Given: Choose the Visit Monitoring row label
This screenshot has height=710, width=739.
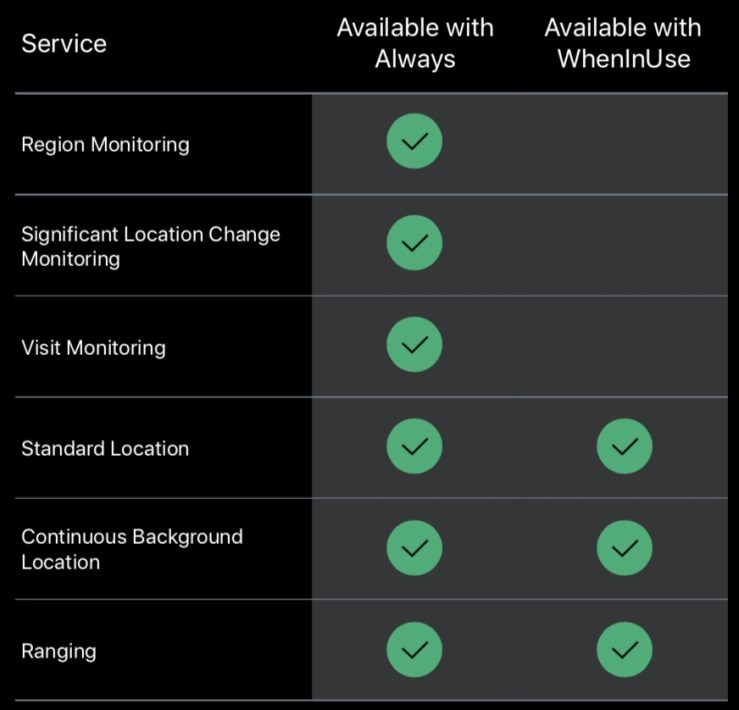Looking at the screenshot, I should click(93, 348).
